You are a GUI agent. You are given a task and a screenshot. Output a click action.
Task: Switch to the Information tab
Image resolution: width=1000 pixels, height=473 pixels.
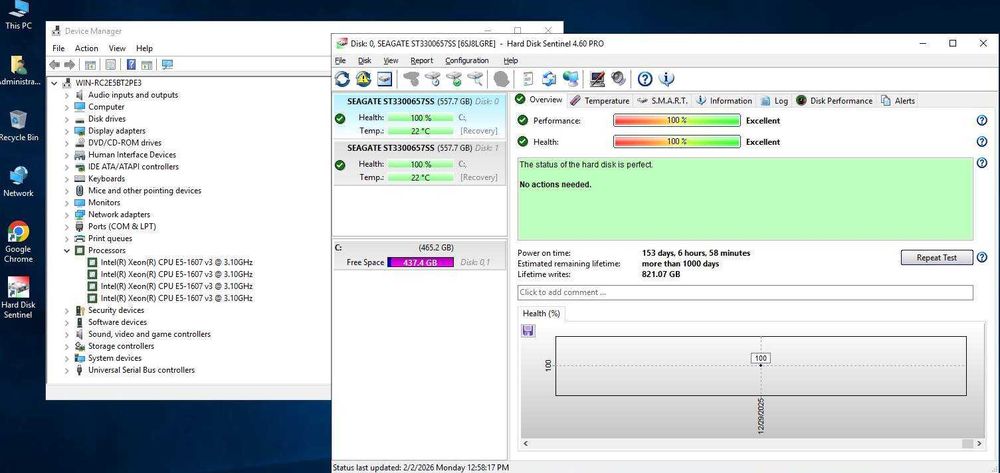coord(724,101)
